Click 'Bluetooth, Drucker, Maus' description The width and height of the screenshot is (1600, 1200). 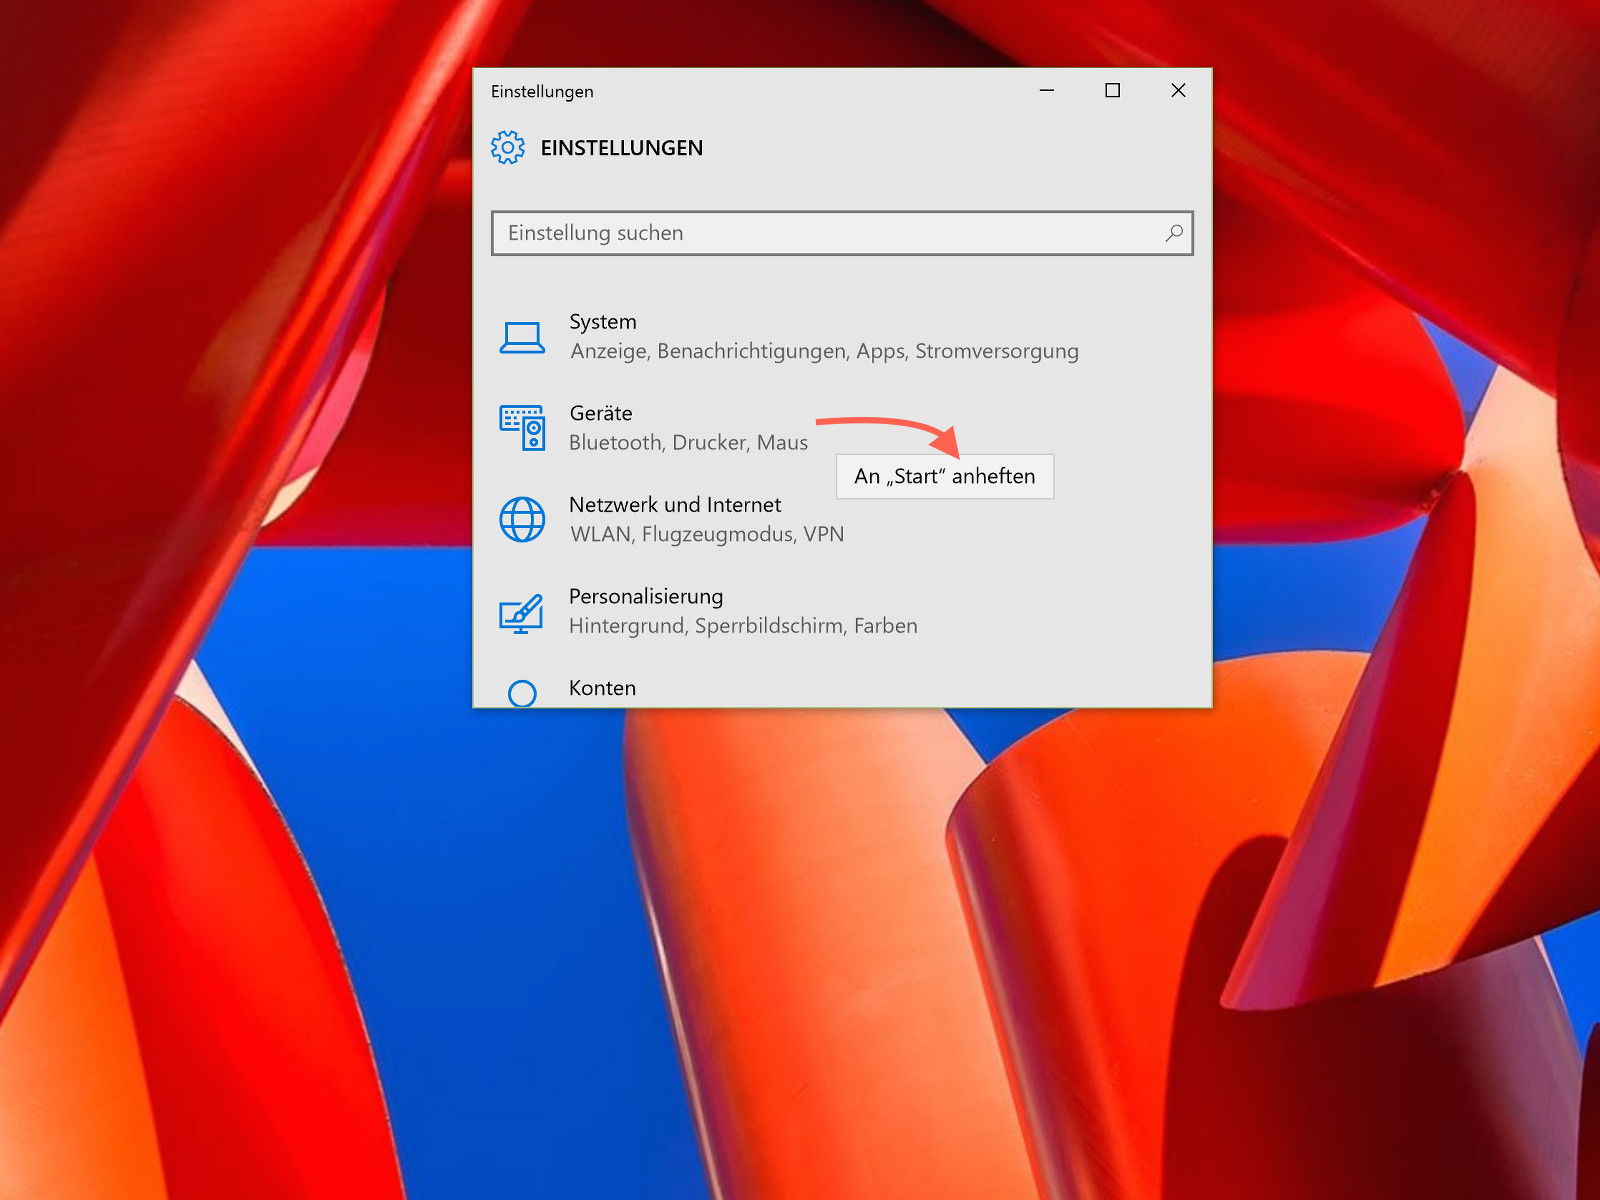pos(688,442)
